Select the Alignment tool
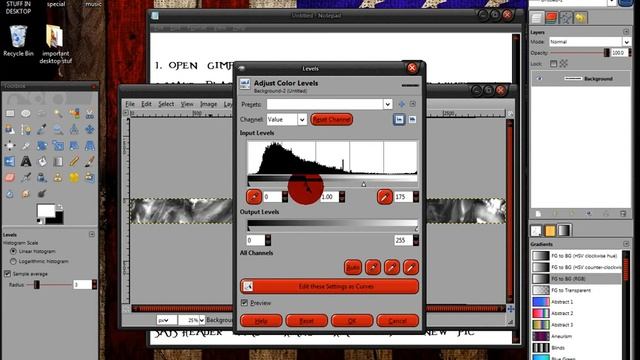 [10, 145]
